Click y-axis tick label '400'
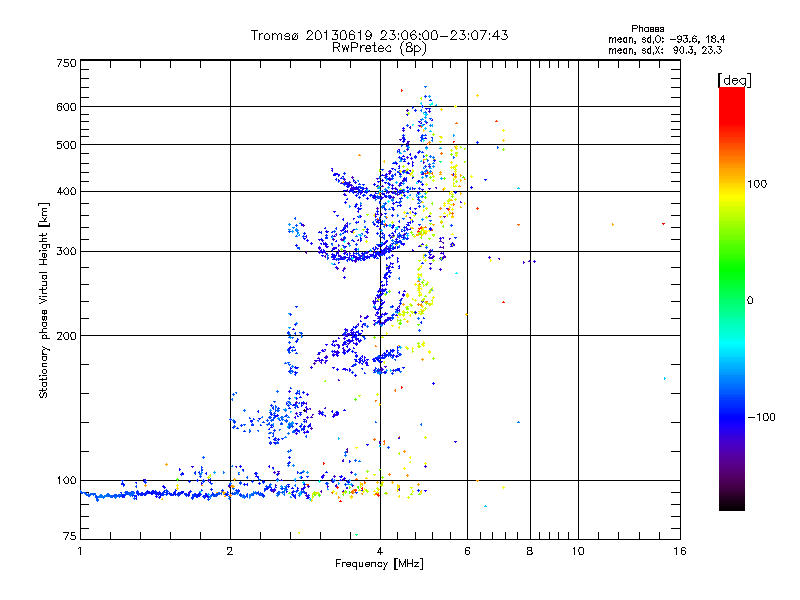The height and width of the screenshot is (600, 800). tap(66, 191)
